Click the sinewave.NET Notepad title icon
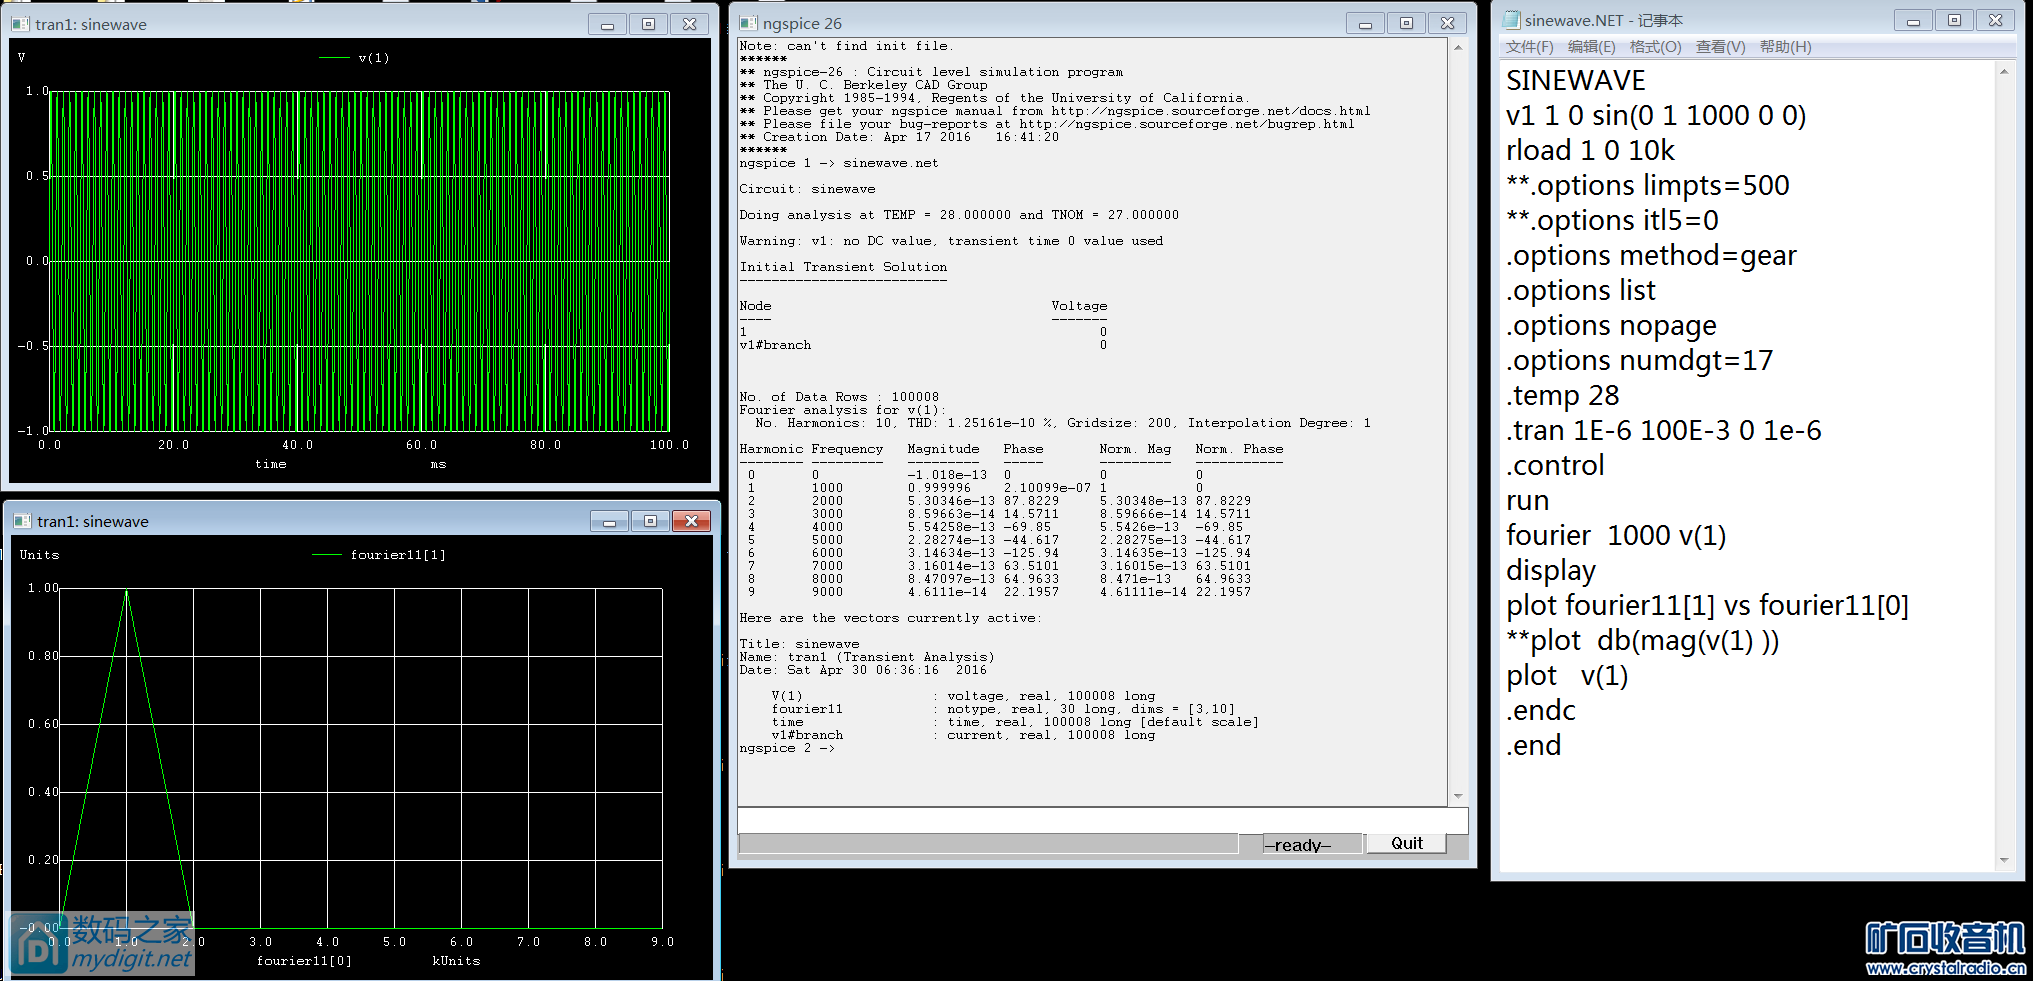 click(1511, 20)
